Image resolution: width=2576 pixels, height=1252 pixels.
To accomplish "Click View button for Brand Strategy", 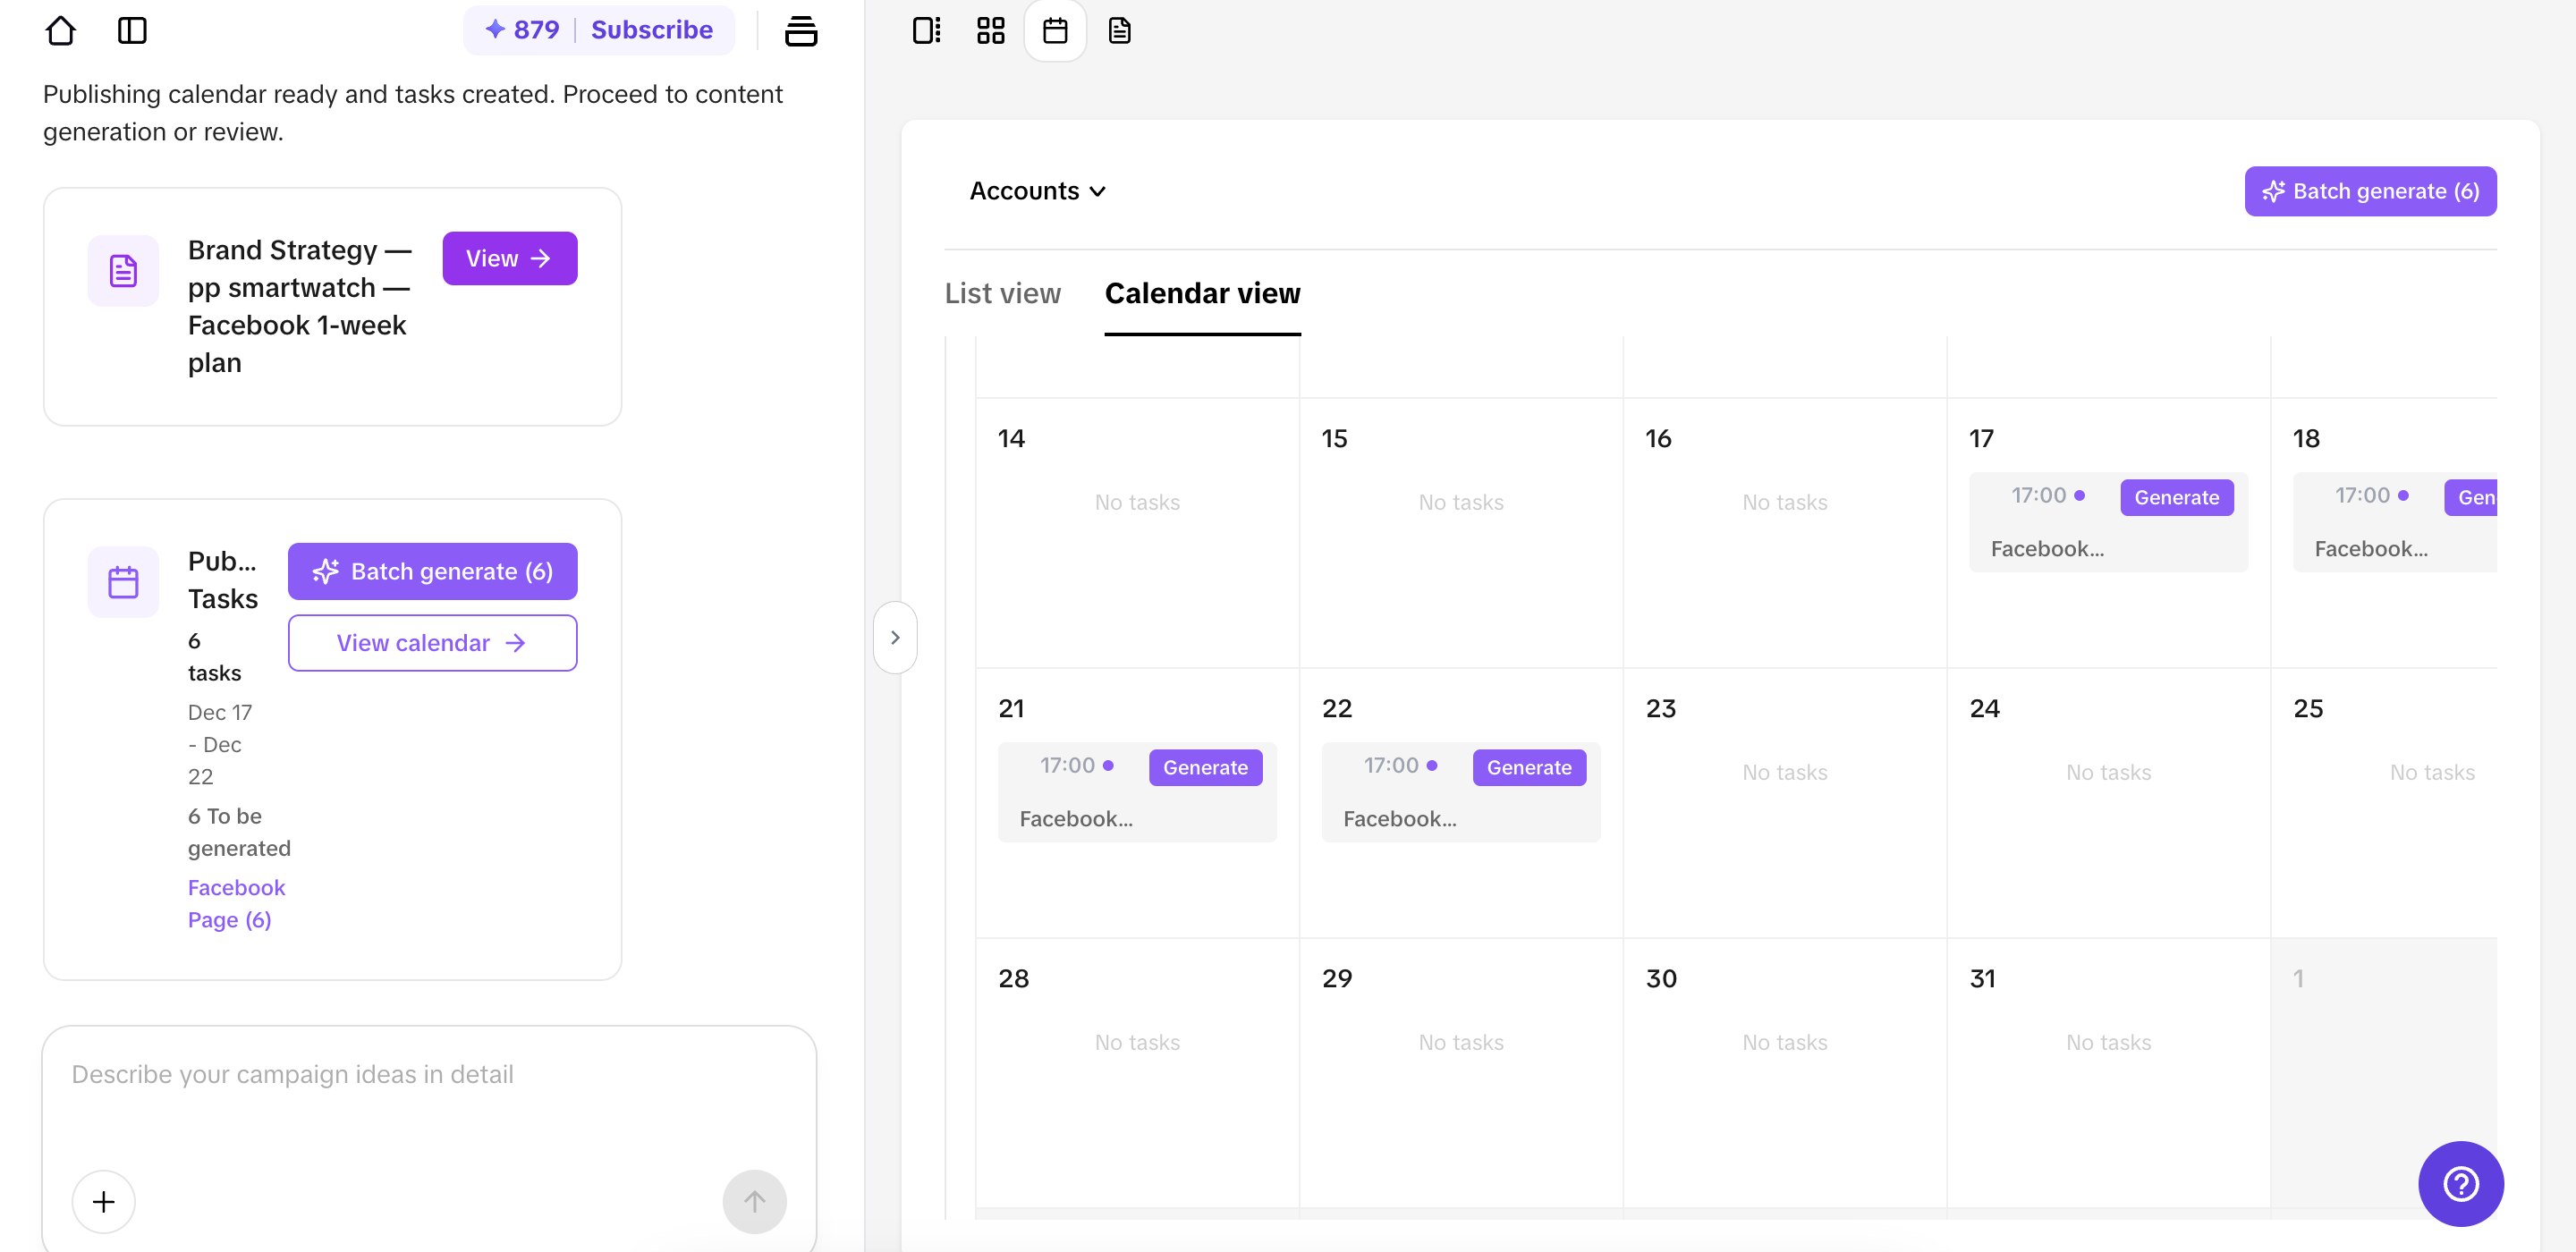I will pyautogui.click(x=509, y=258).
